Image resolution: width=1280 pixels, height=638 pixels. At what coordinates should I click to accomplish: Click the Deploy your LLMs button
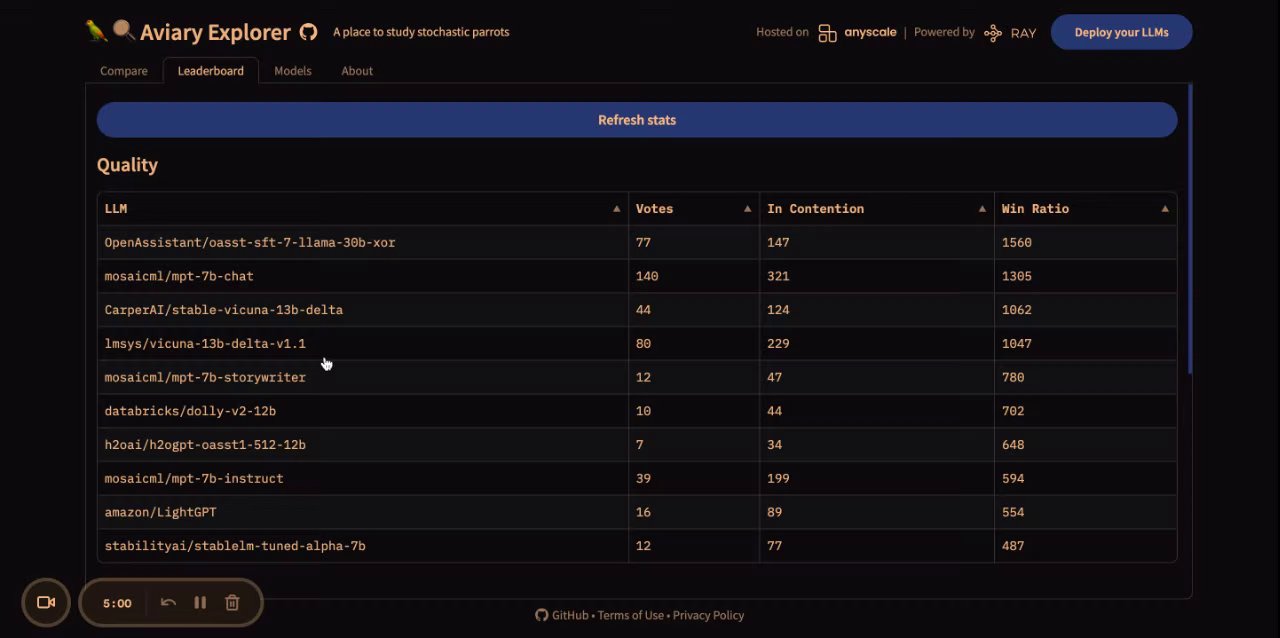pos(1121,32)
